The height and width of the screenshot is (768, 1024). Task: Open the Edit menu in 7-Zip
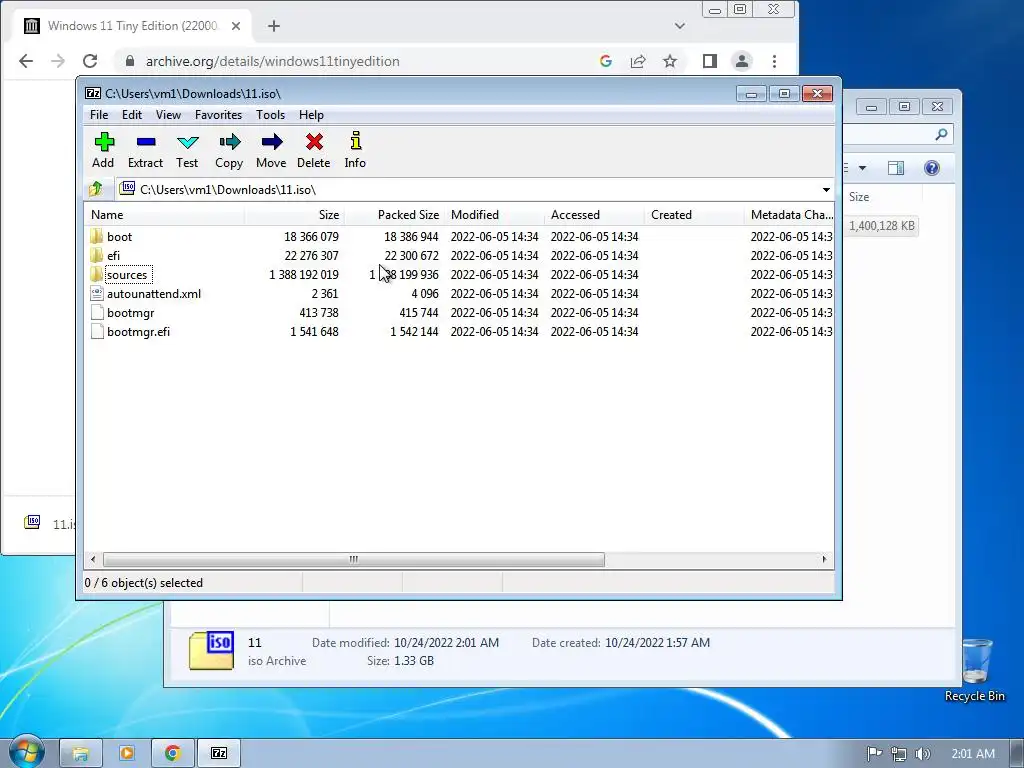click(132, 115)
